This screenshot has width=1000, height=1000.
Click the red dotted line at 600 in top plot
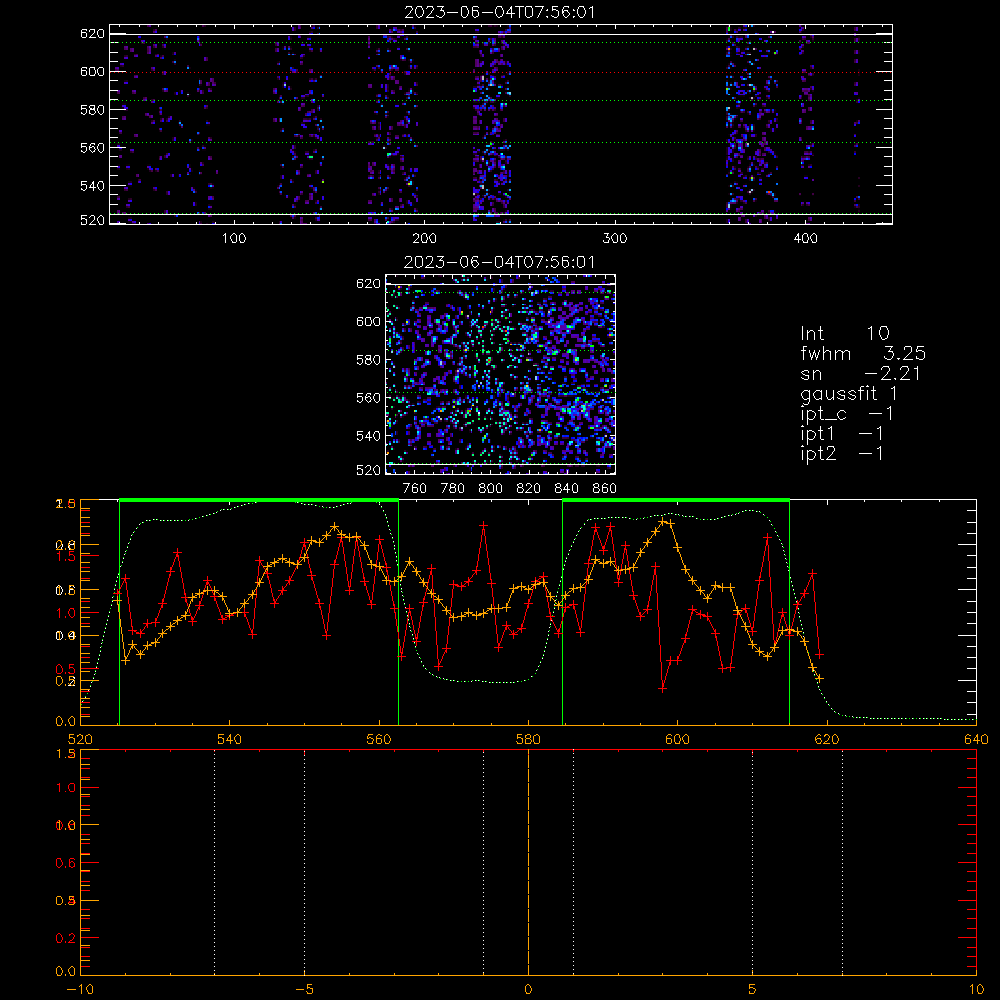[x=501, y=72]
